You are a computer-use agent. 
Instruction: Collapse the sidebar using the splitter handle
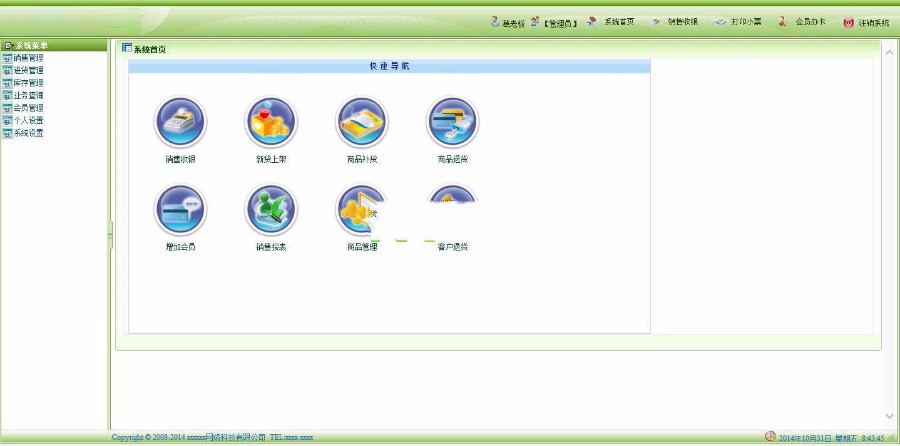click(x=110, y=235)
